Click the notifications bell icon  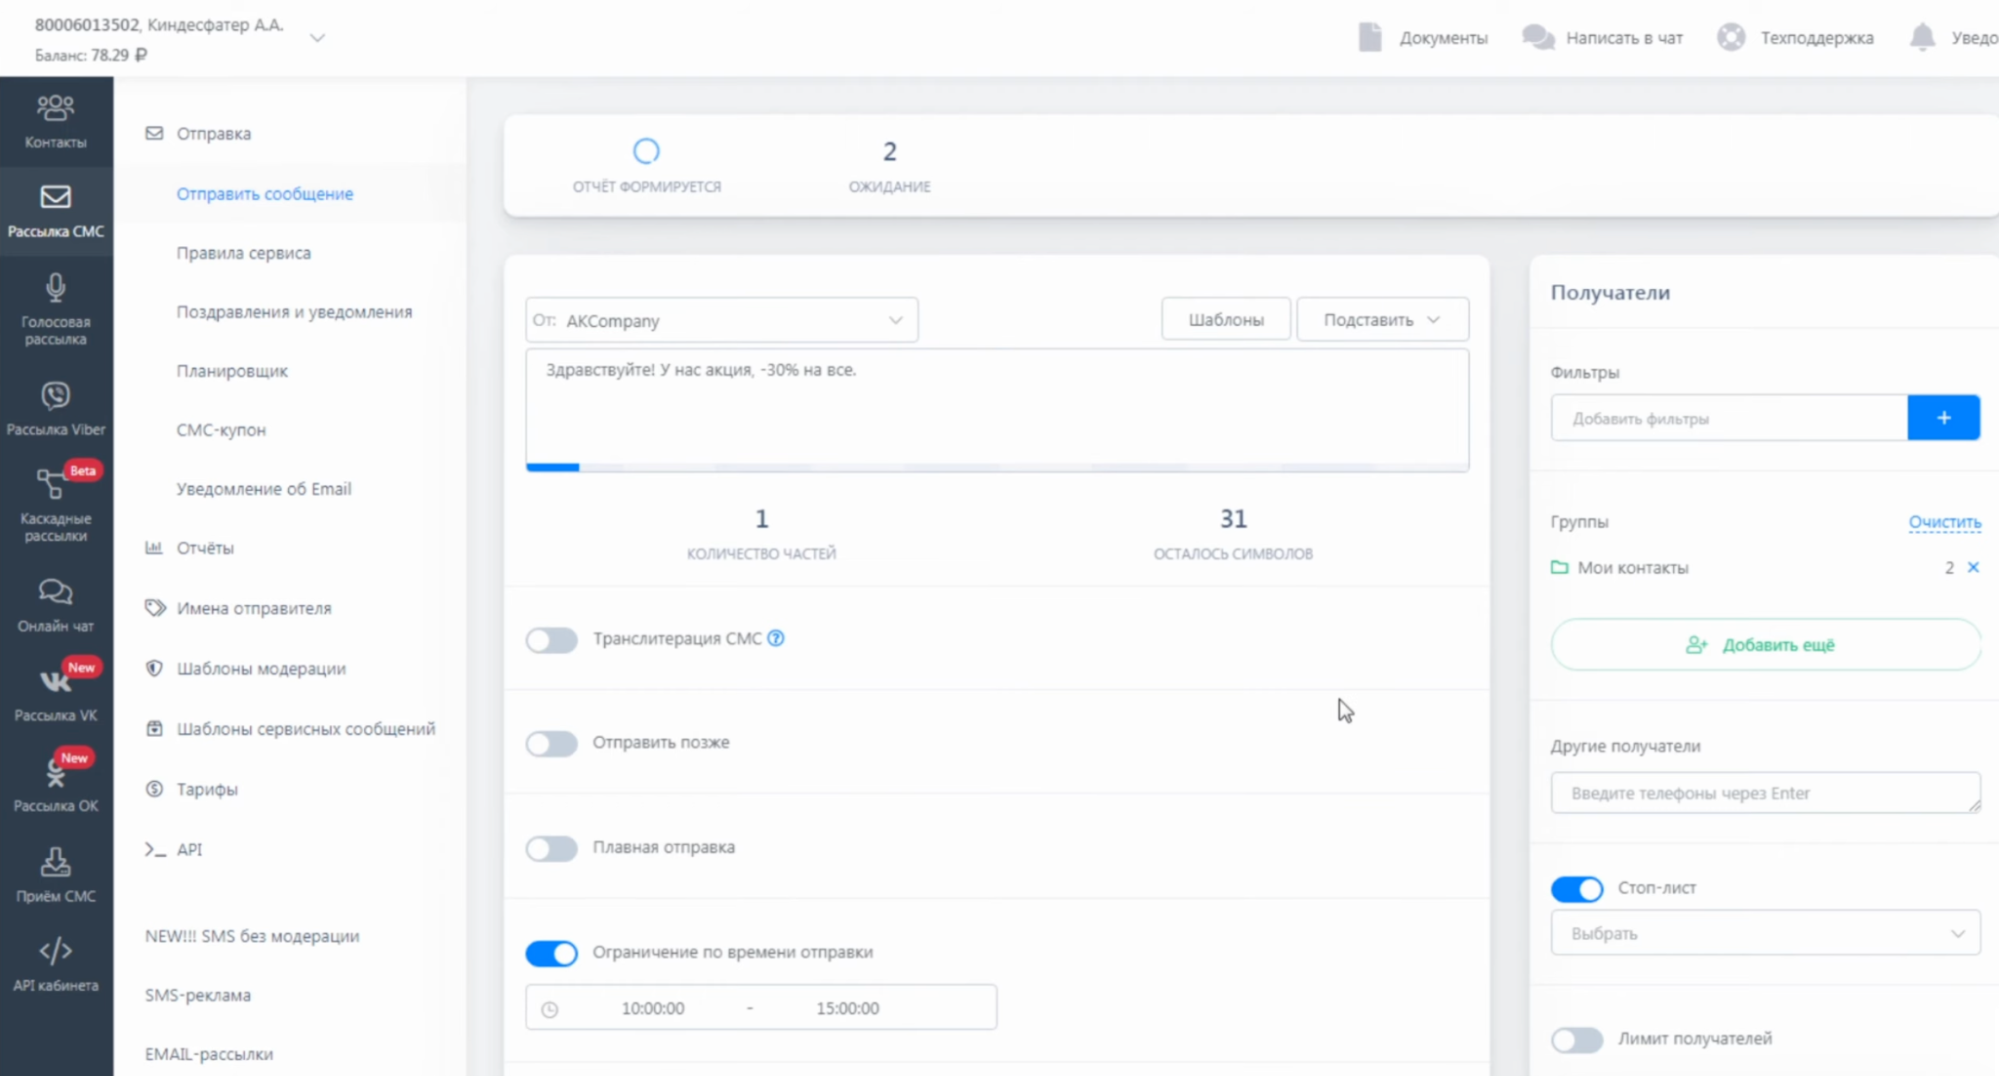pyautogui.click(x=1922, y=37)
